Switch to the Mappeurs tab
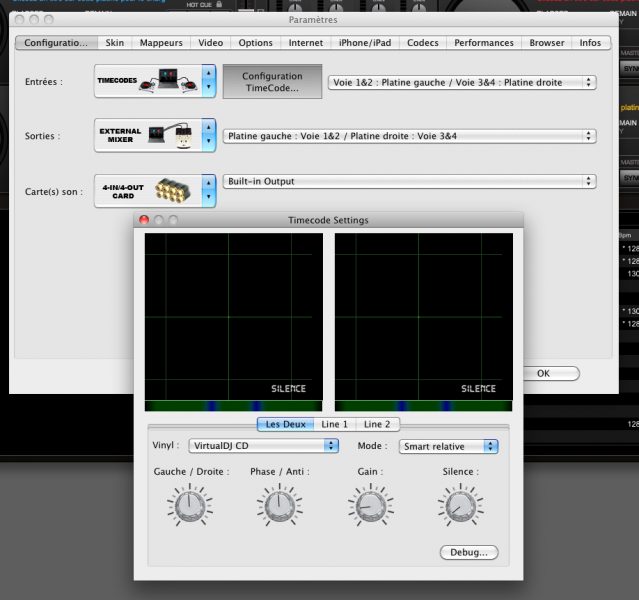 [x=161, y=43]
